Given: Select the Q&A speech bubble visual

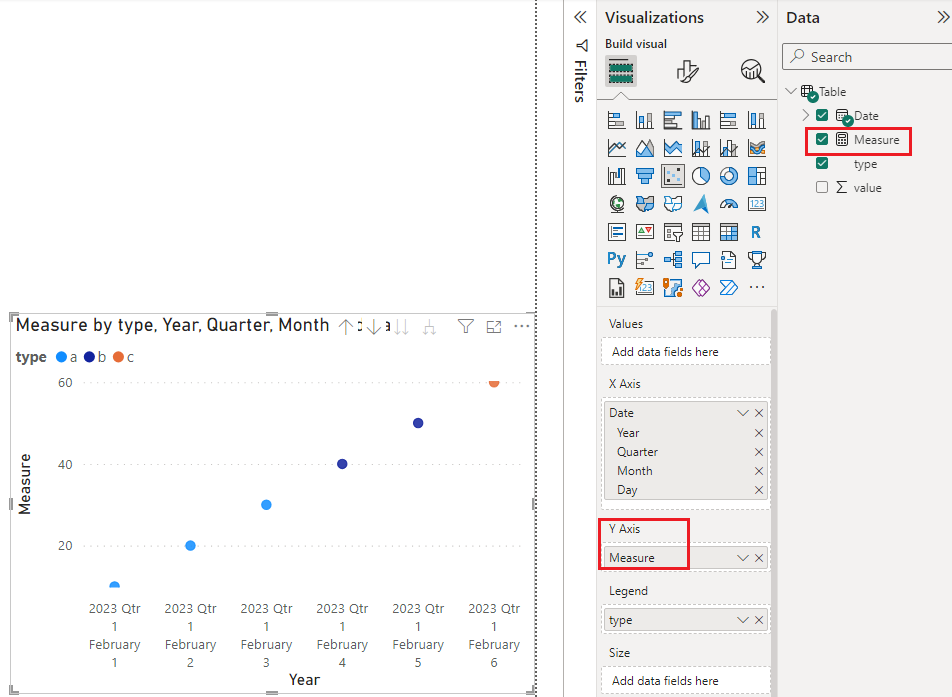Looking at the screenshot, I should pos(701,260).
